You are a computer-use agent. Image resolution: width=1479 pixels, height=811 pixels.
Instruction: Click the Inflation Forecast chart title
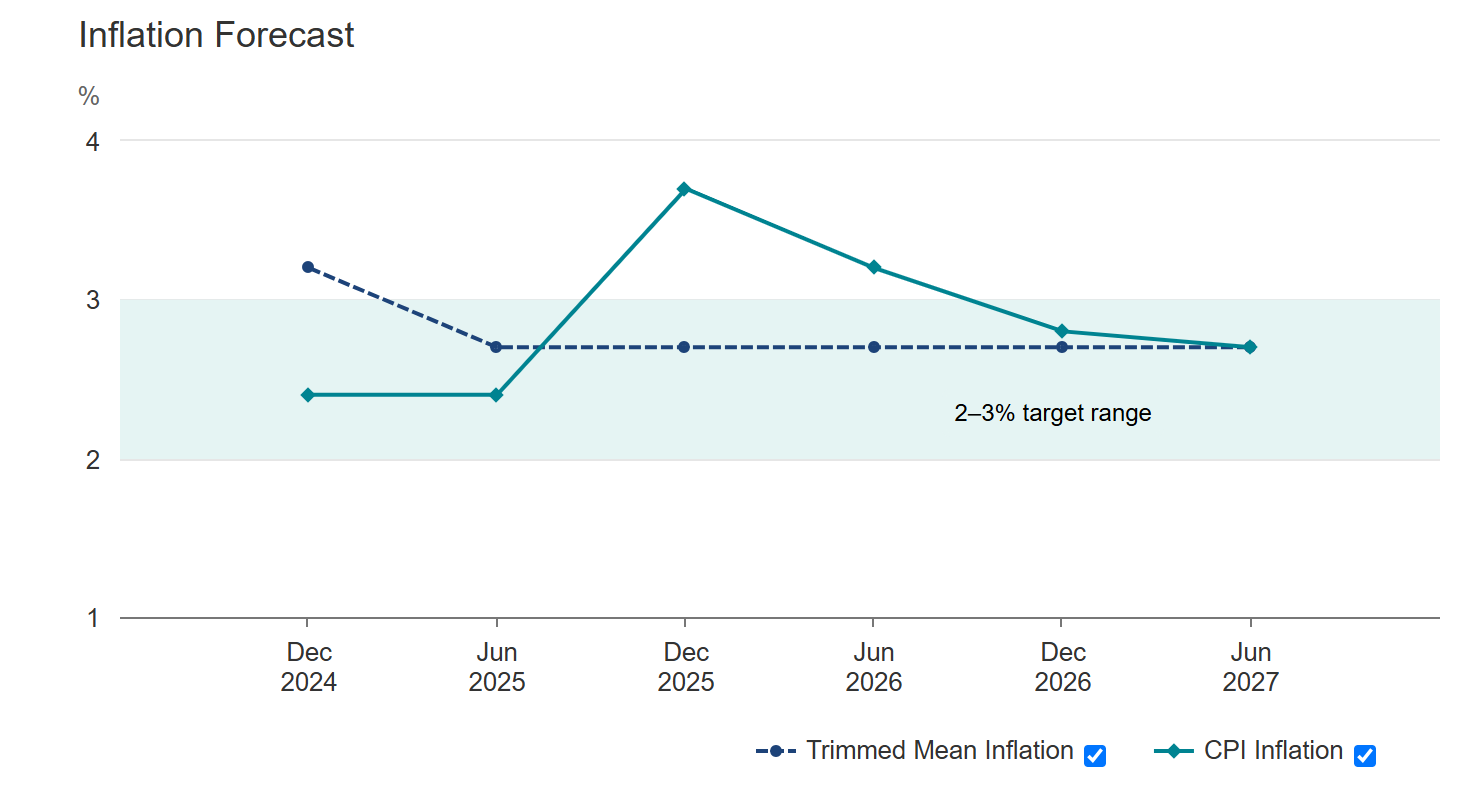tap(216, 35)
